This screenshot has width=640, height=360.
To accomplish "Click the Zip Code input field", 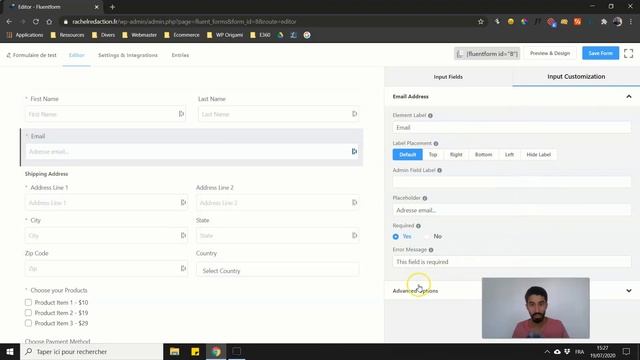I will click(x=106, y=269).
